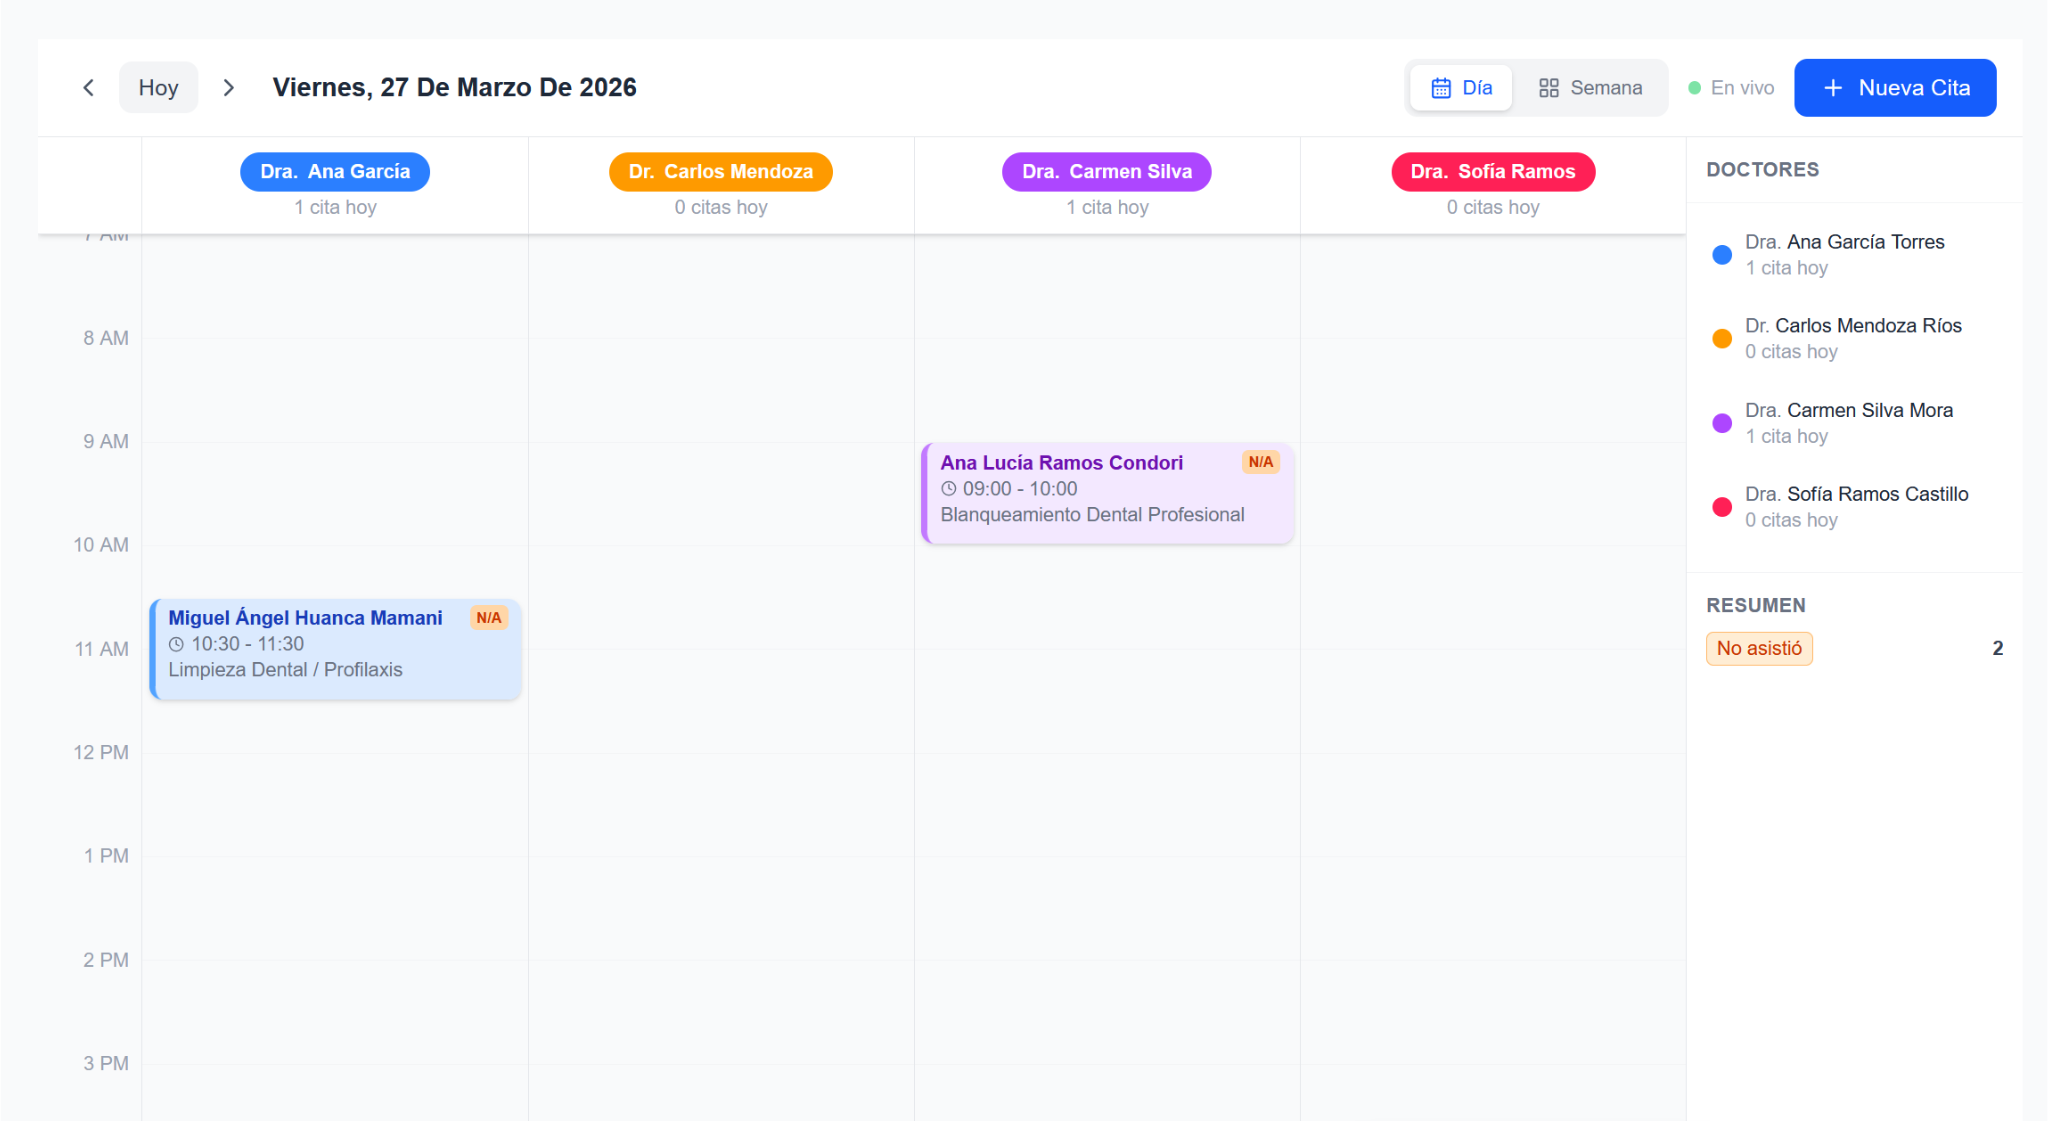Switch to the Semana view tab
Viewport: 2048px width, 1121px height.
coord(1590,87)
